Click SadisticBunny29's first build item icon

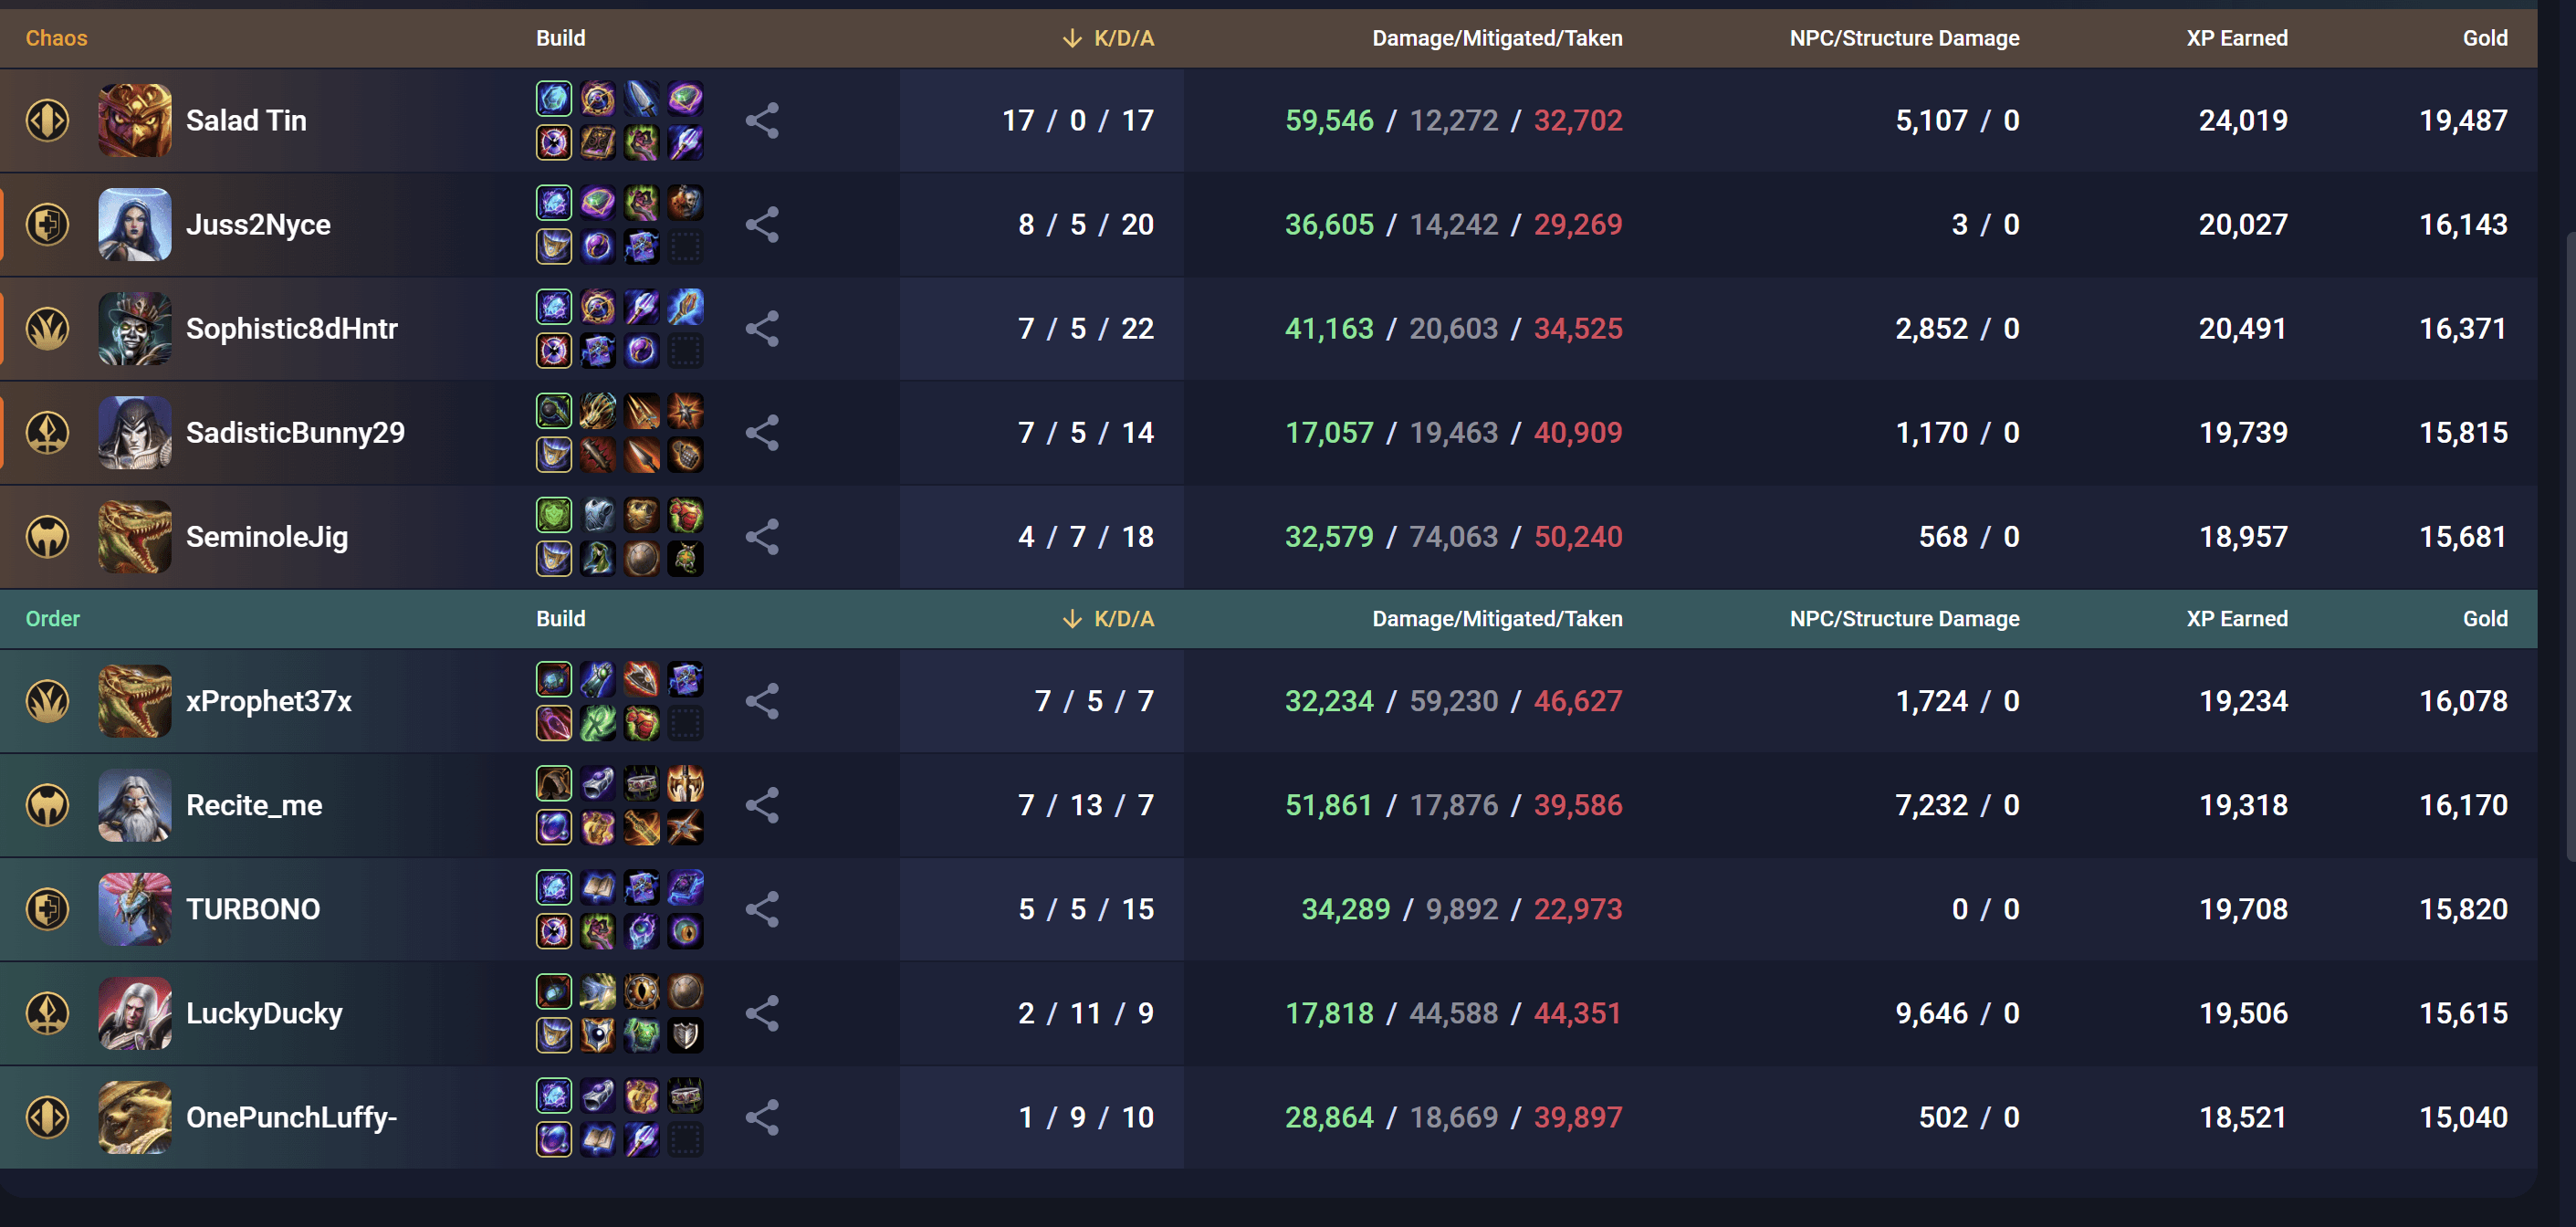(553, 411)
